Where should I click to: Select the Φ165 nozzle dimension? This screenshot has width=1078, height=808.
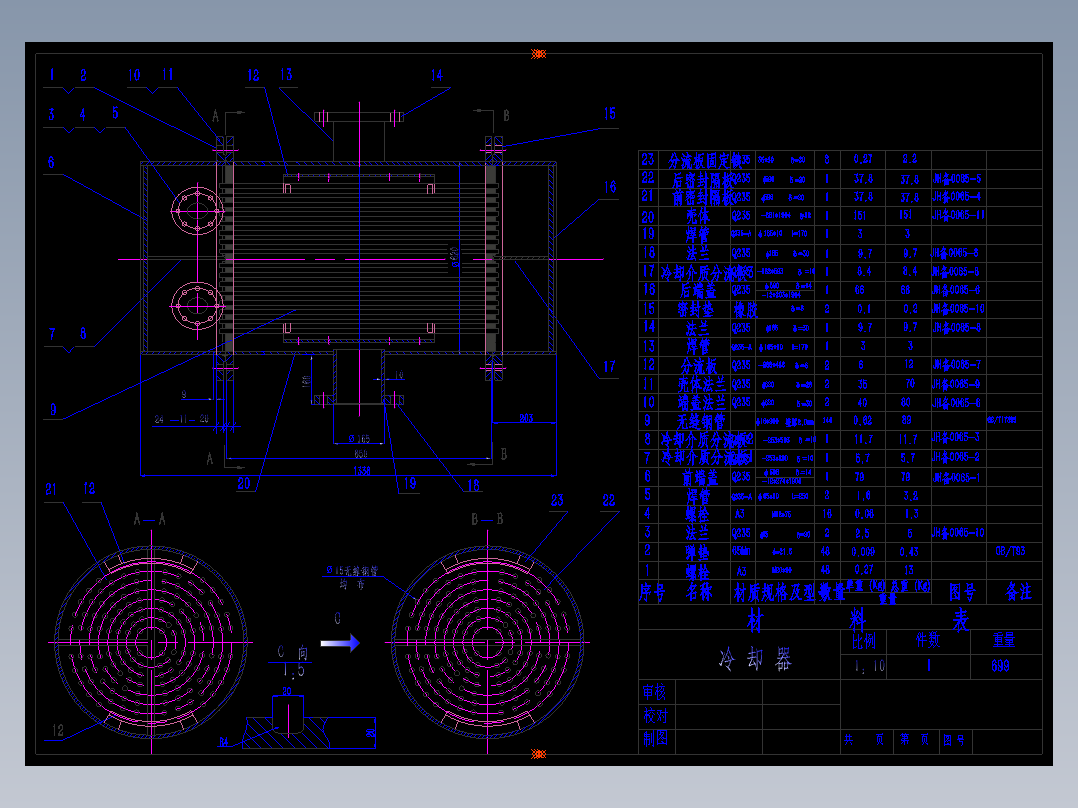(359, 439)
